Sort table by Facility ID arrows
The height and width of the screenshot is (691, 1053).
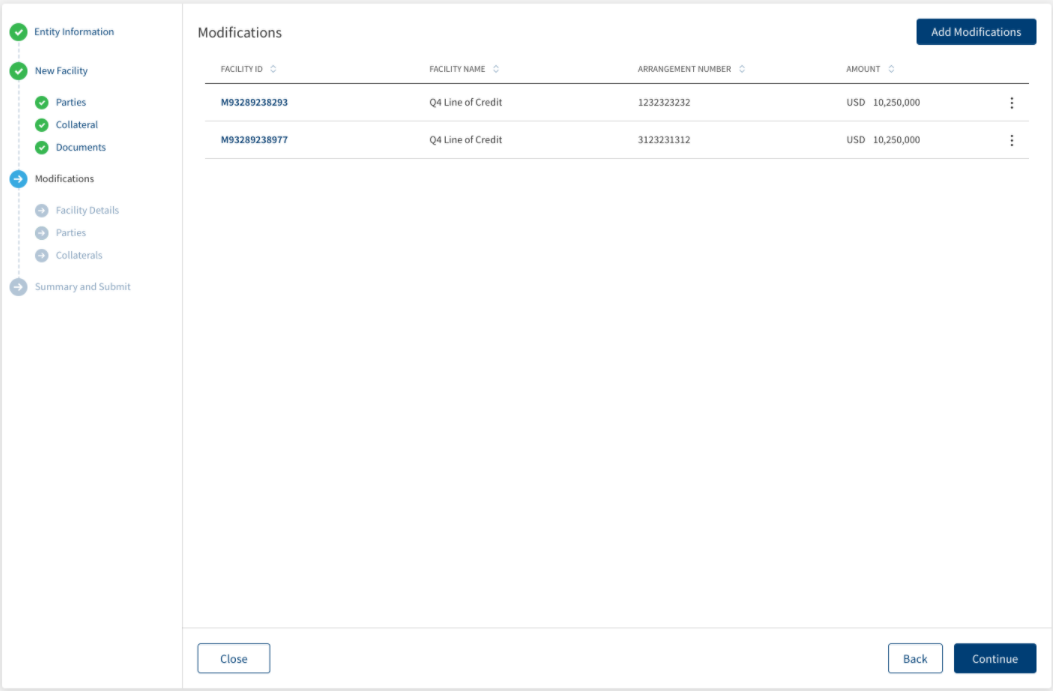click(x=273, y=68)
